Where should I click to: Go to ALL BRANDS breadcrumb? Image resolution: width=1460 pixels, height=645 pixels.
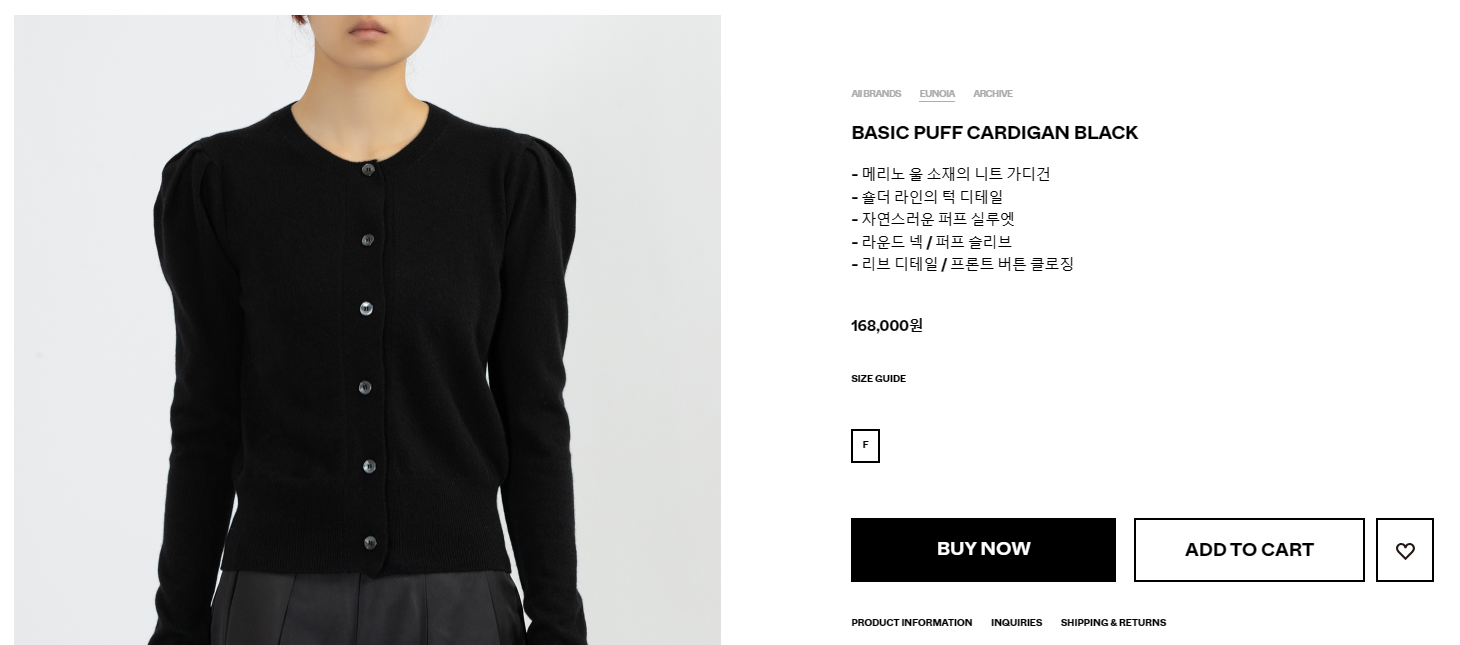(x=876, y=94)
